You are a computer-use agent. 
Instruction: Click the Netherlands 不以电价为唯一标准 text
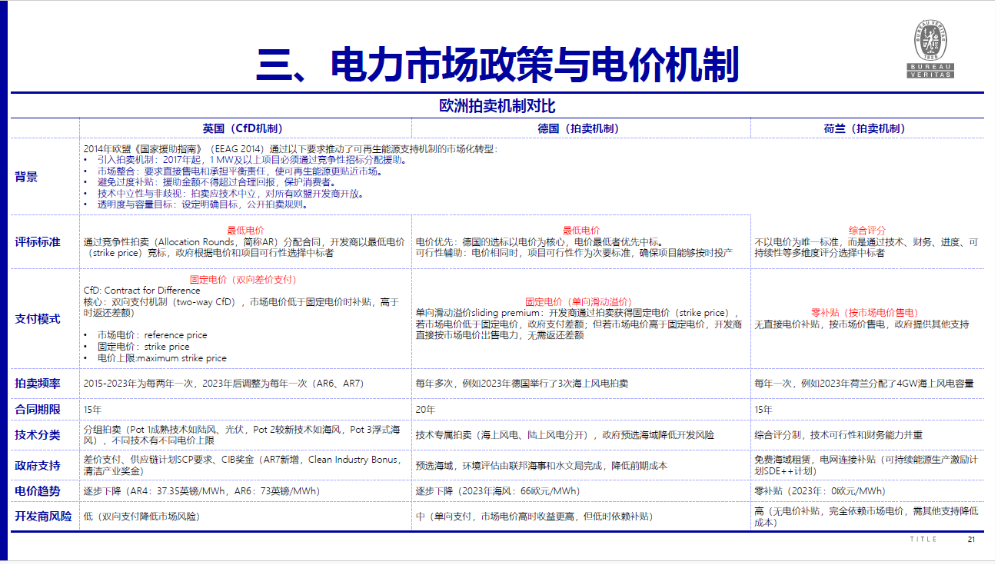pos(866,247)
